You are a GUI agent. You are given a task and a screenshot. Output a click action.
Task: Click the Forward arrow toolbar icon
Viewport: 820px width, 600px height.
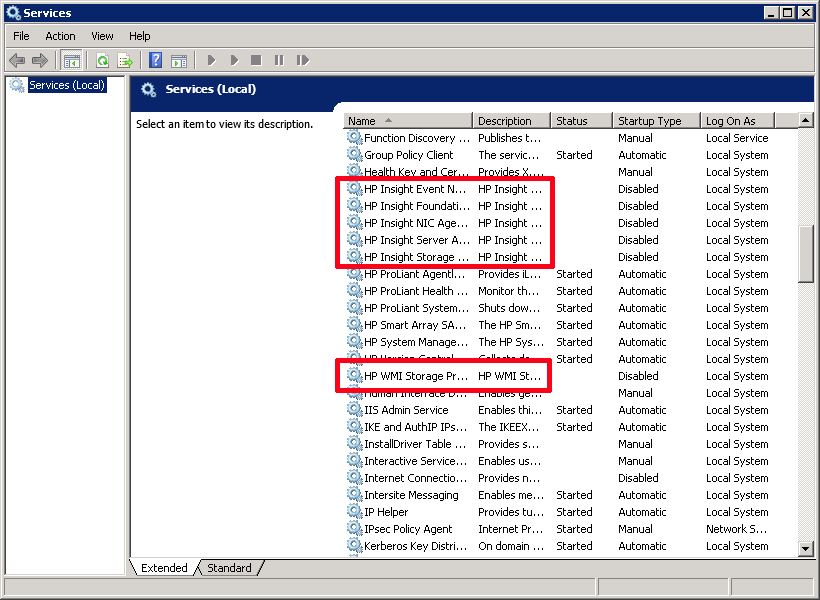[x=40, y=60]
